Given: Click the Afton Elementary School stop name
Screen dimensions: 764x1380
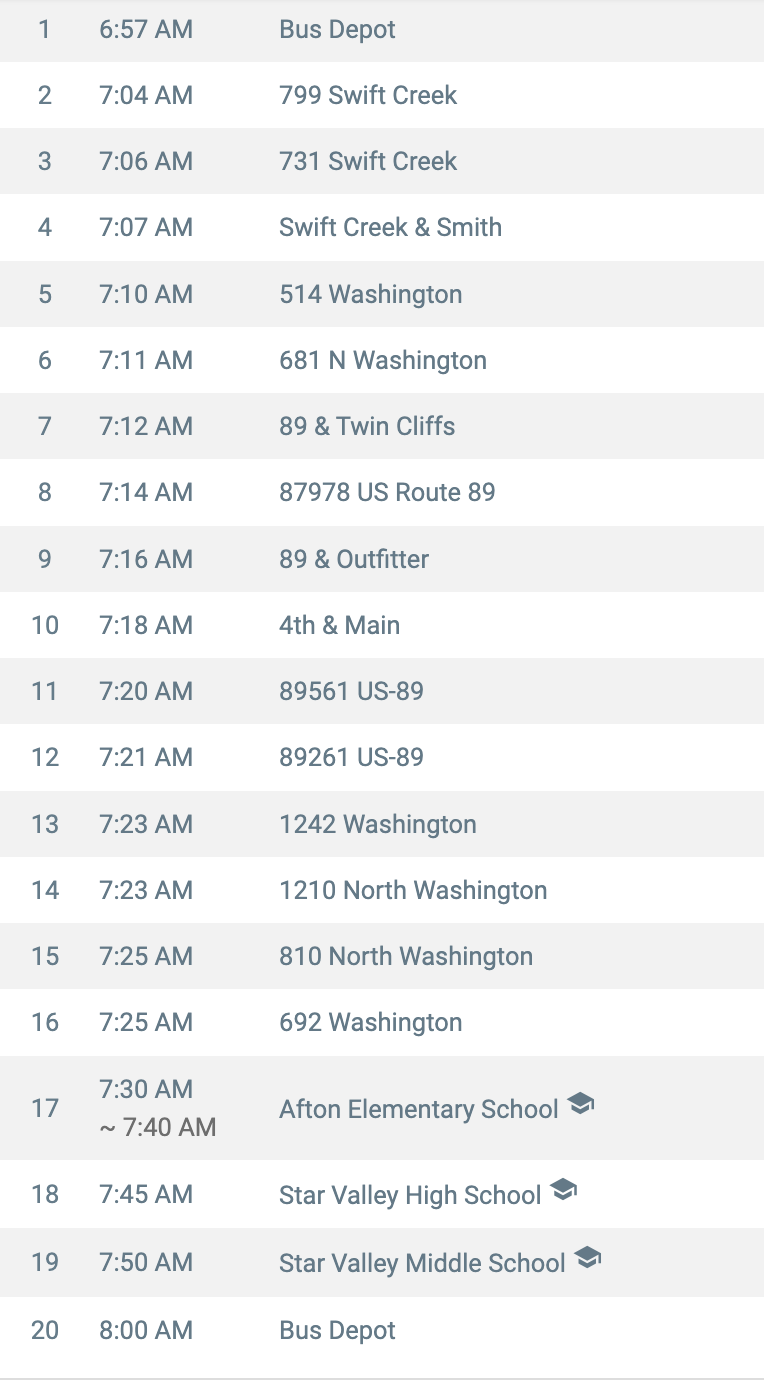Looking at the screenshot, I should pos(418,1109).
